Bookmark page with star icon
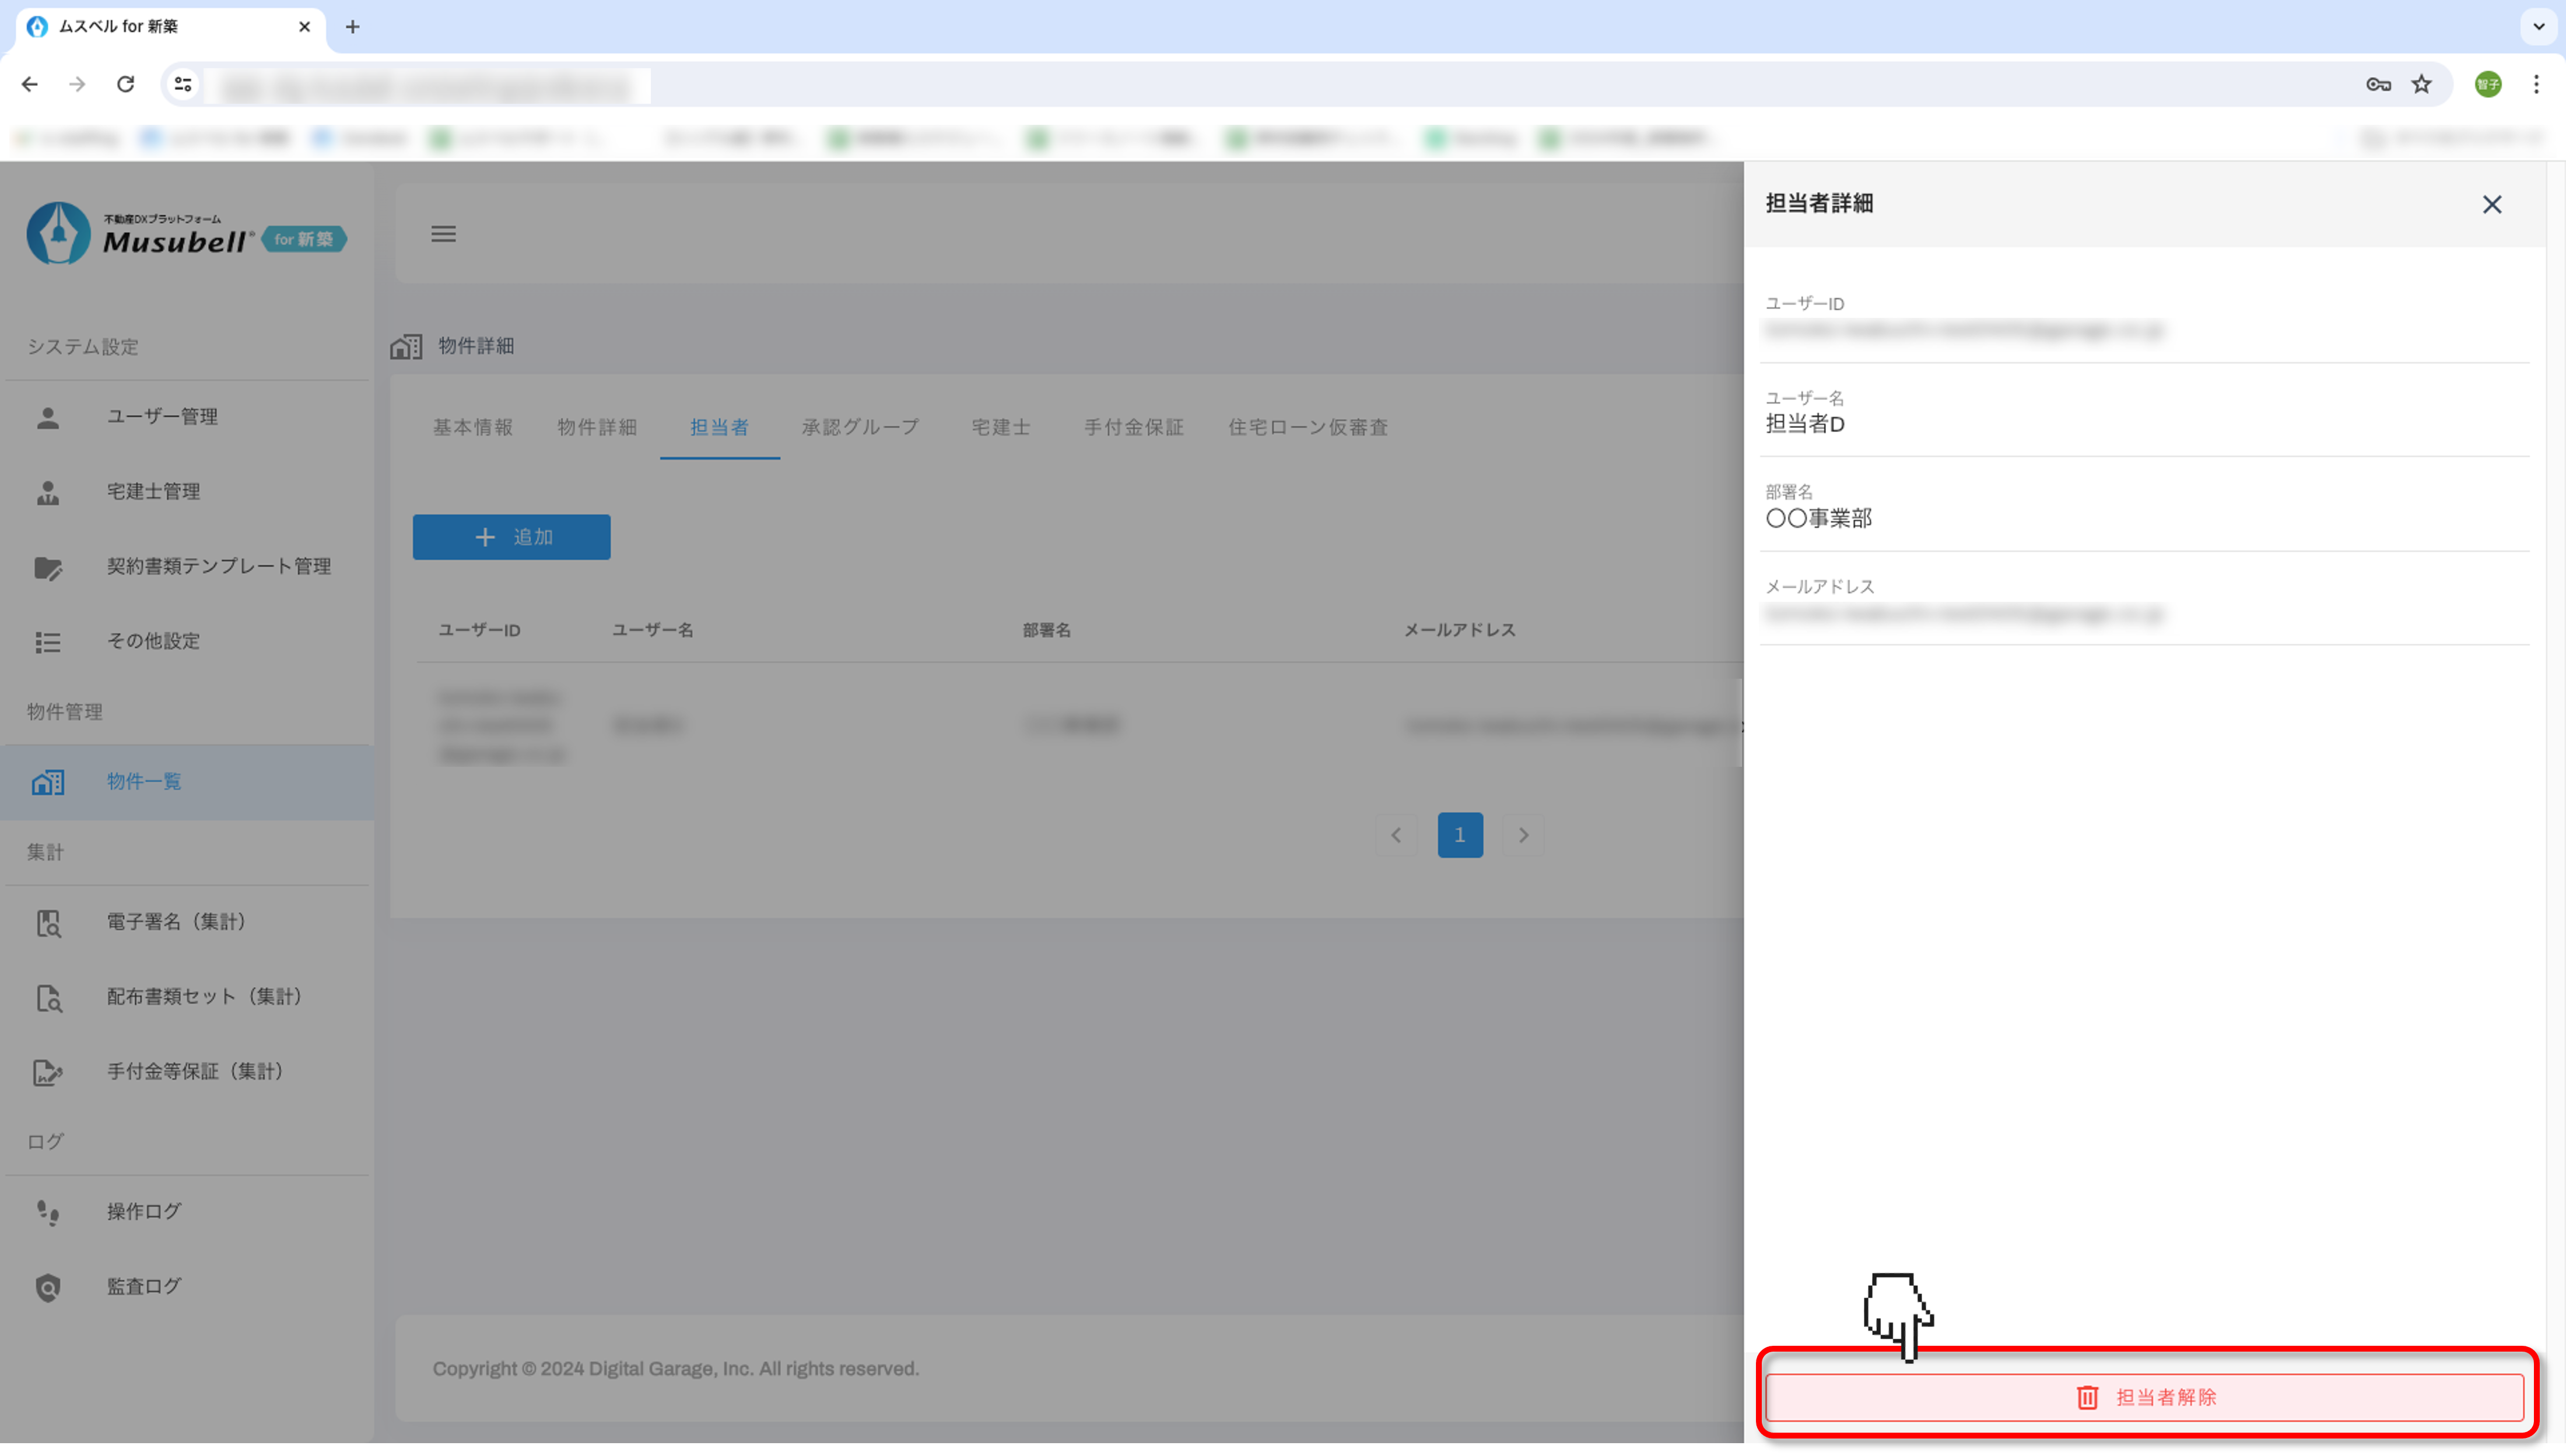Image resolution: width=2566 pixels, height=1456 pixels. tap(2421, 84)
